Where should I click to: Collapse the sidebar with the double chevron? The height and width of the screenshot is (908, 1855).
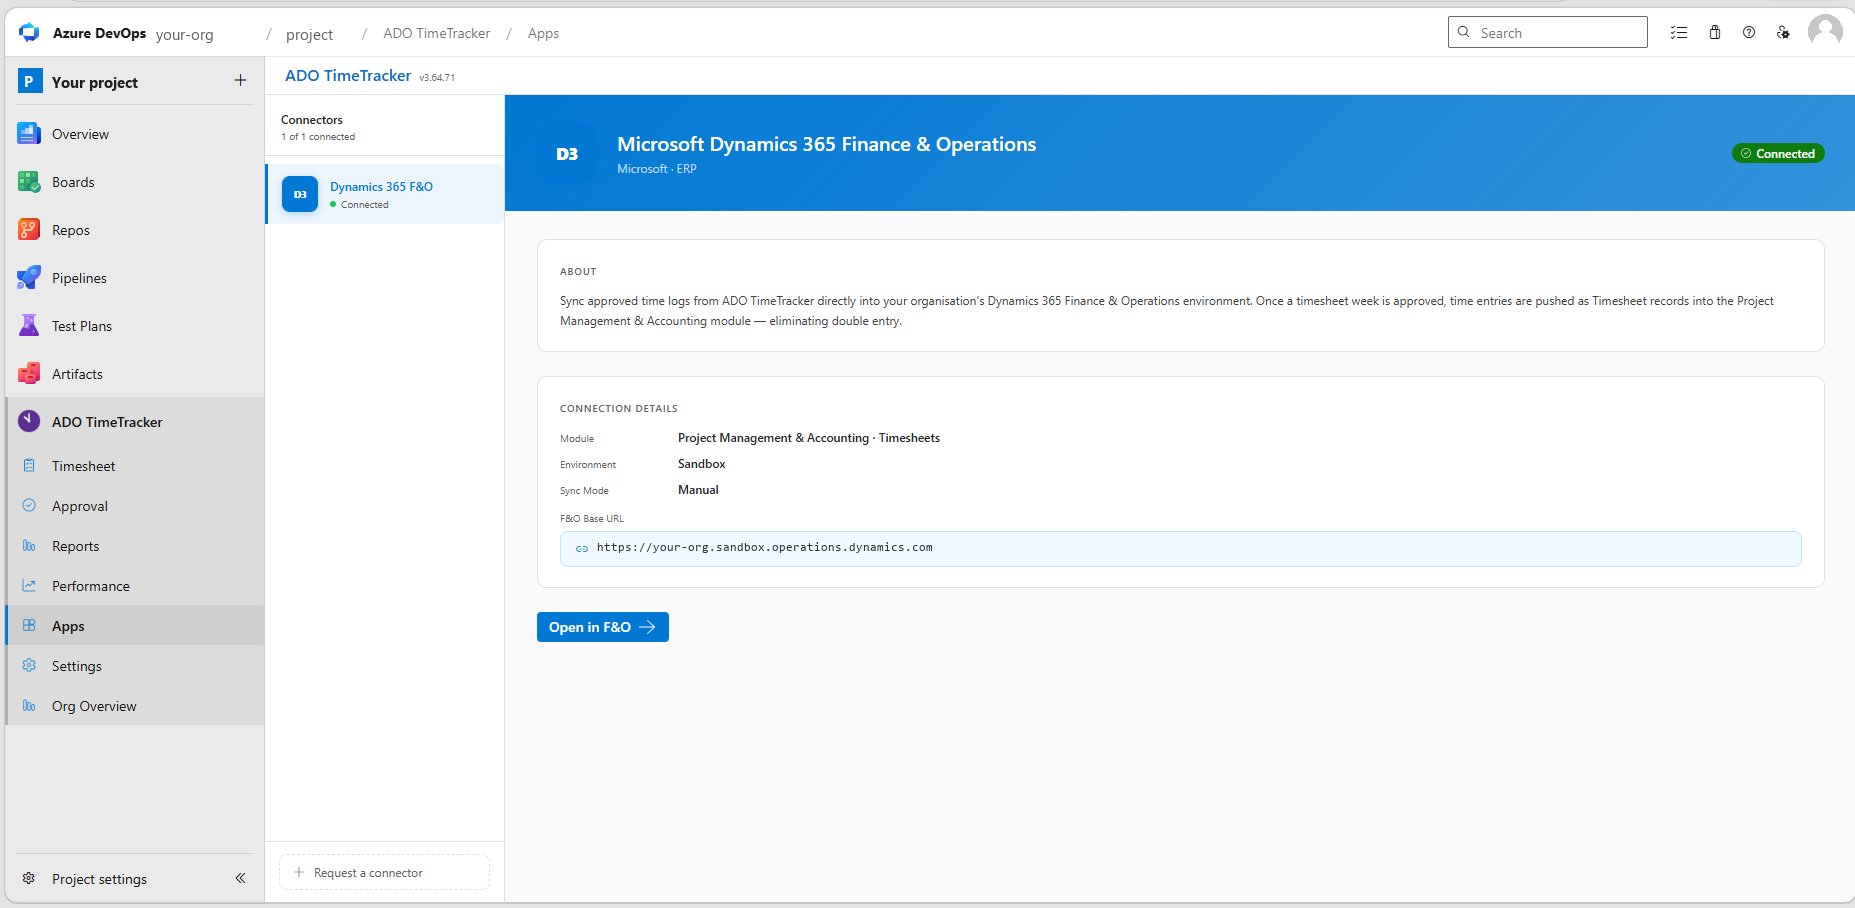click(x=240, y=878)
